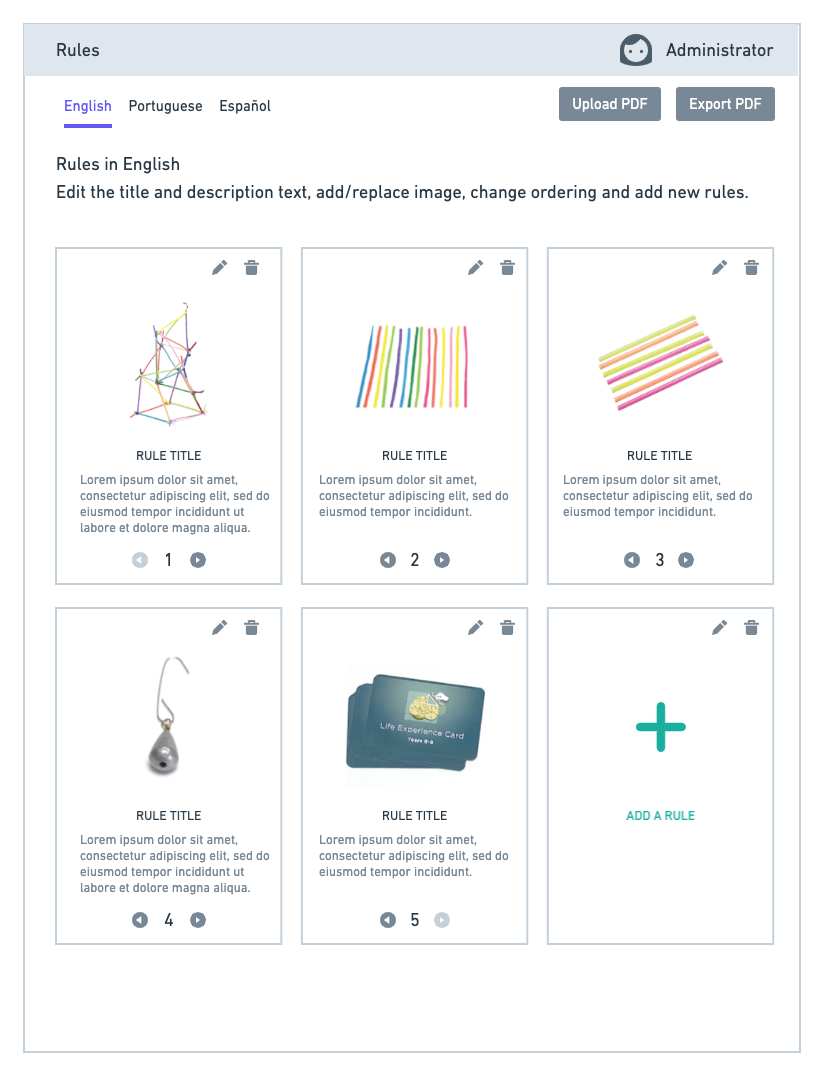Click the Upload PDF button
The width and height of the screenshot is (824, 1076).
(x=610, y=104)
